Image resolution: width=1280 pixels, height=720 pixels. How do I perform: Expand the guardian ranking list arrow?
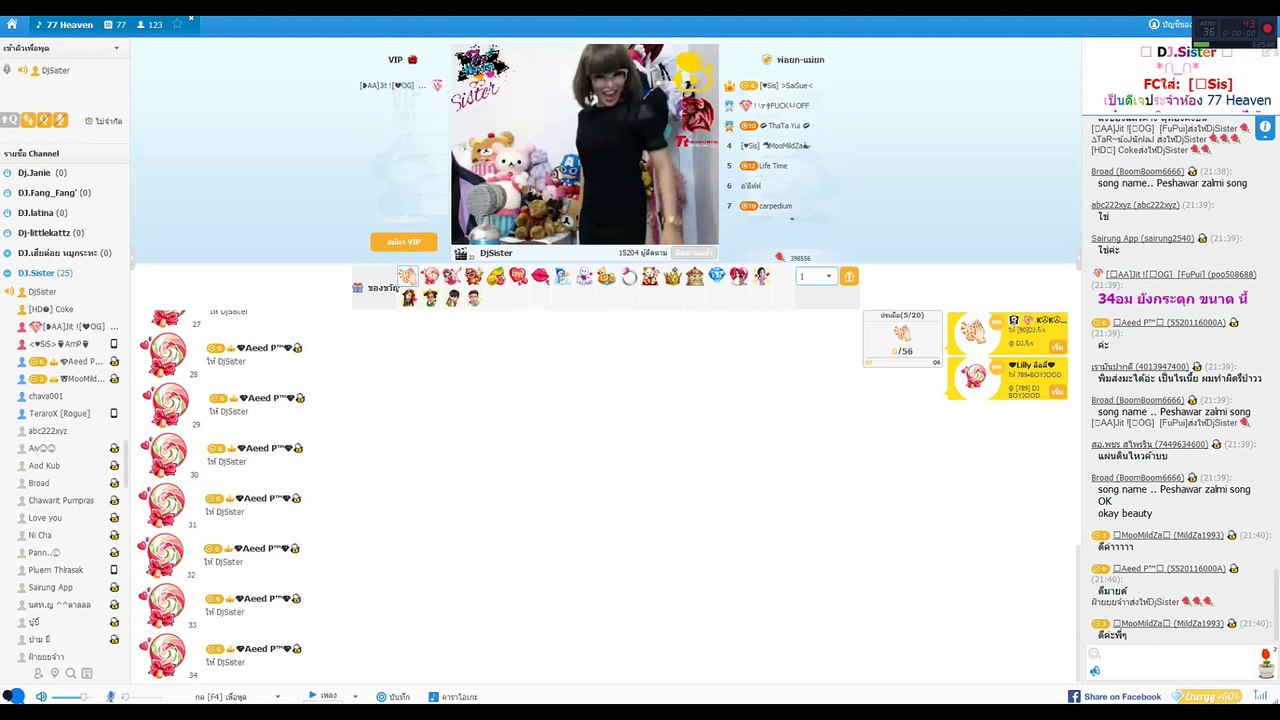[x=792, y=219]
